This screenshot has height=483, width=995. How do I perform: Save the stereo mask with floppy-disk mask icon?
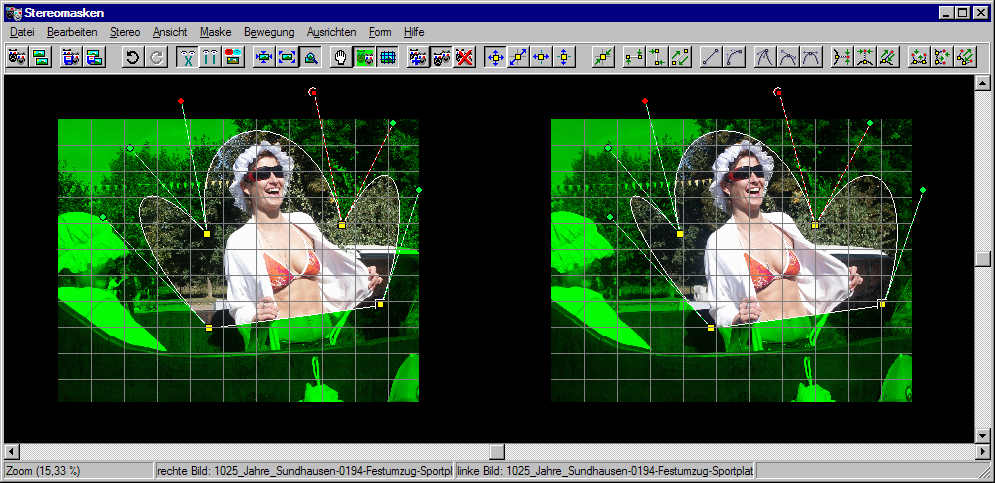pos(71,58)
